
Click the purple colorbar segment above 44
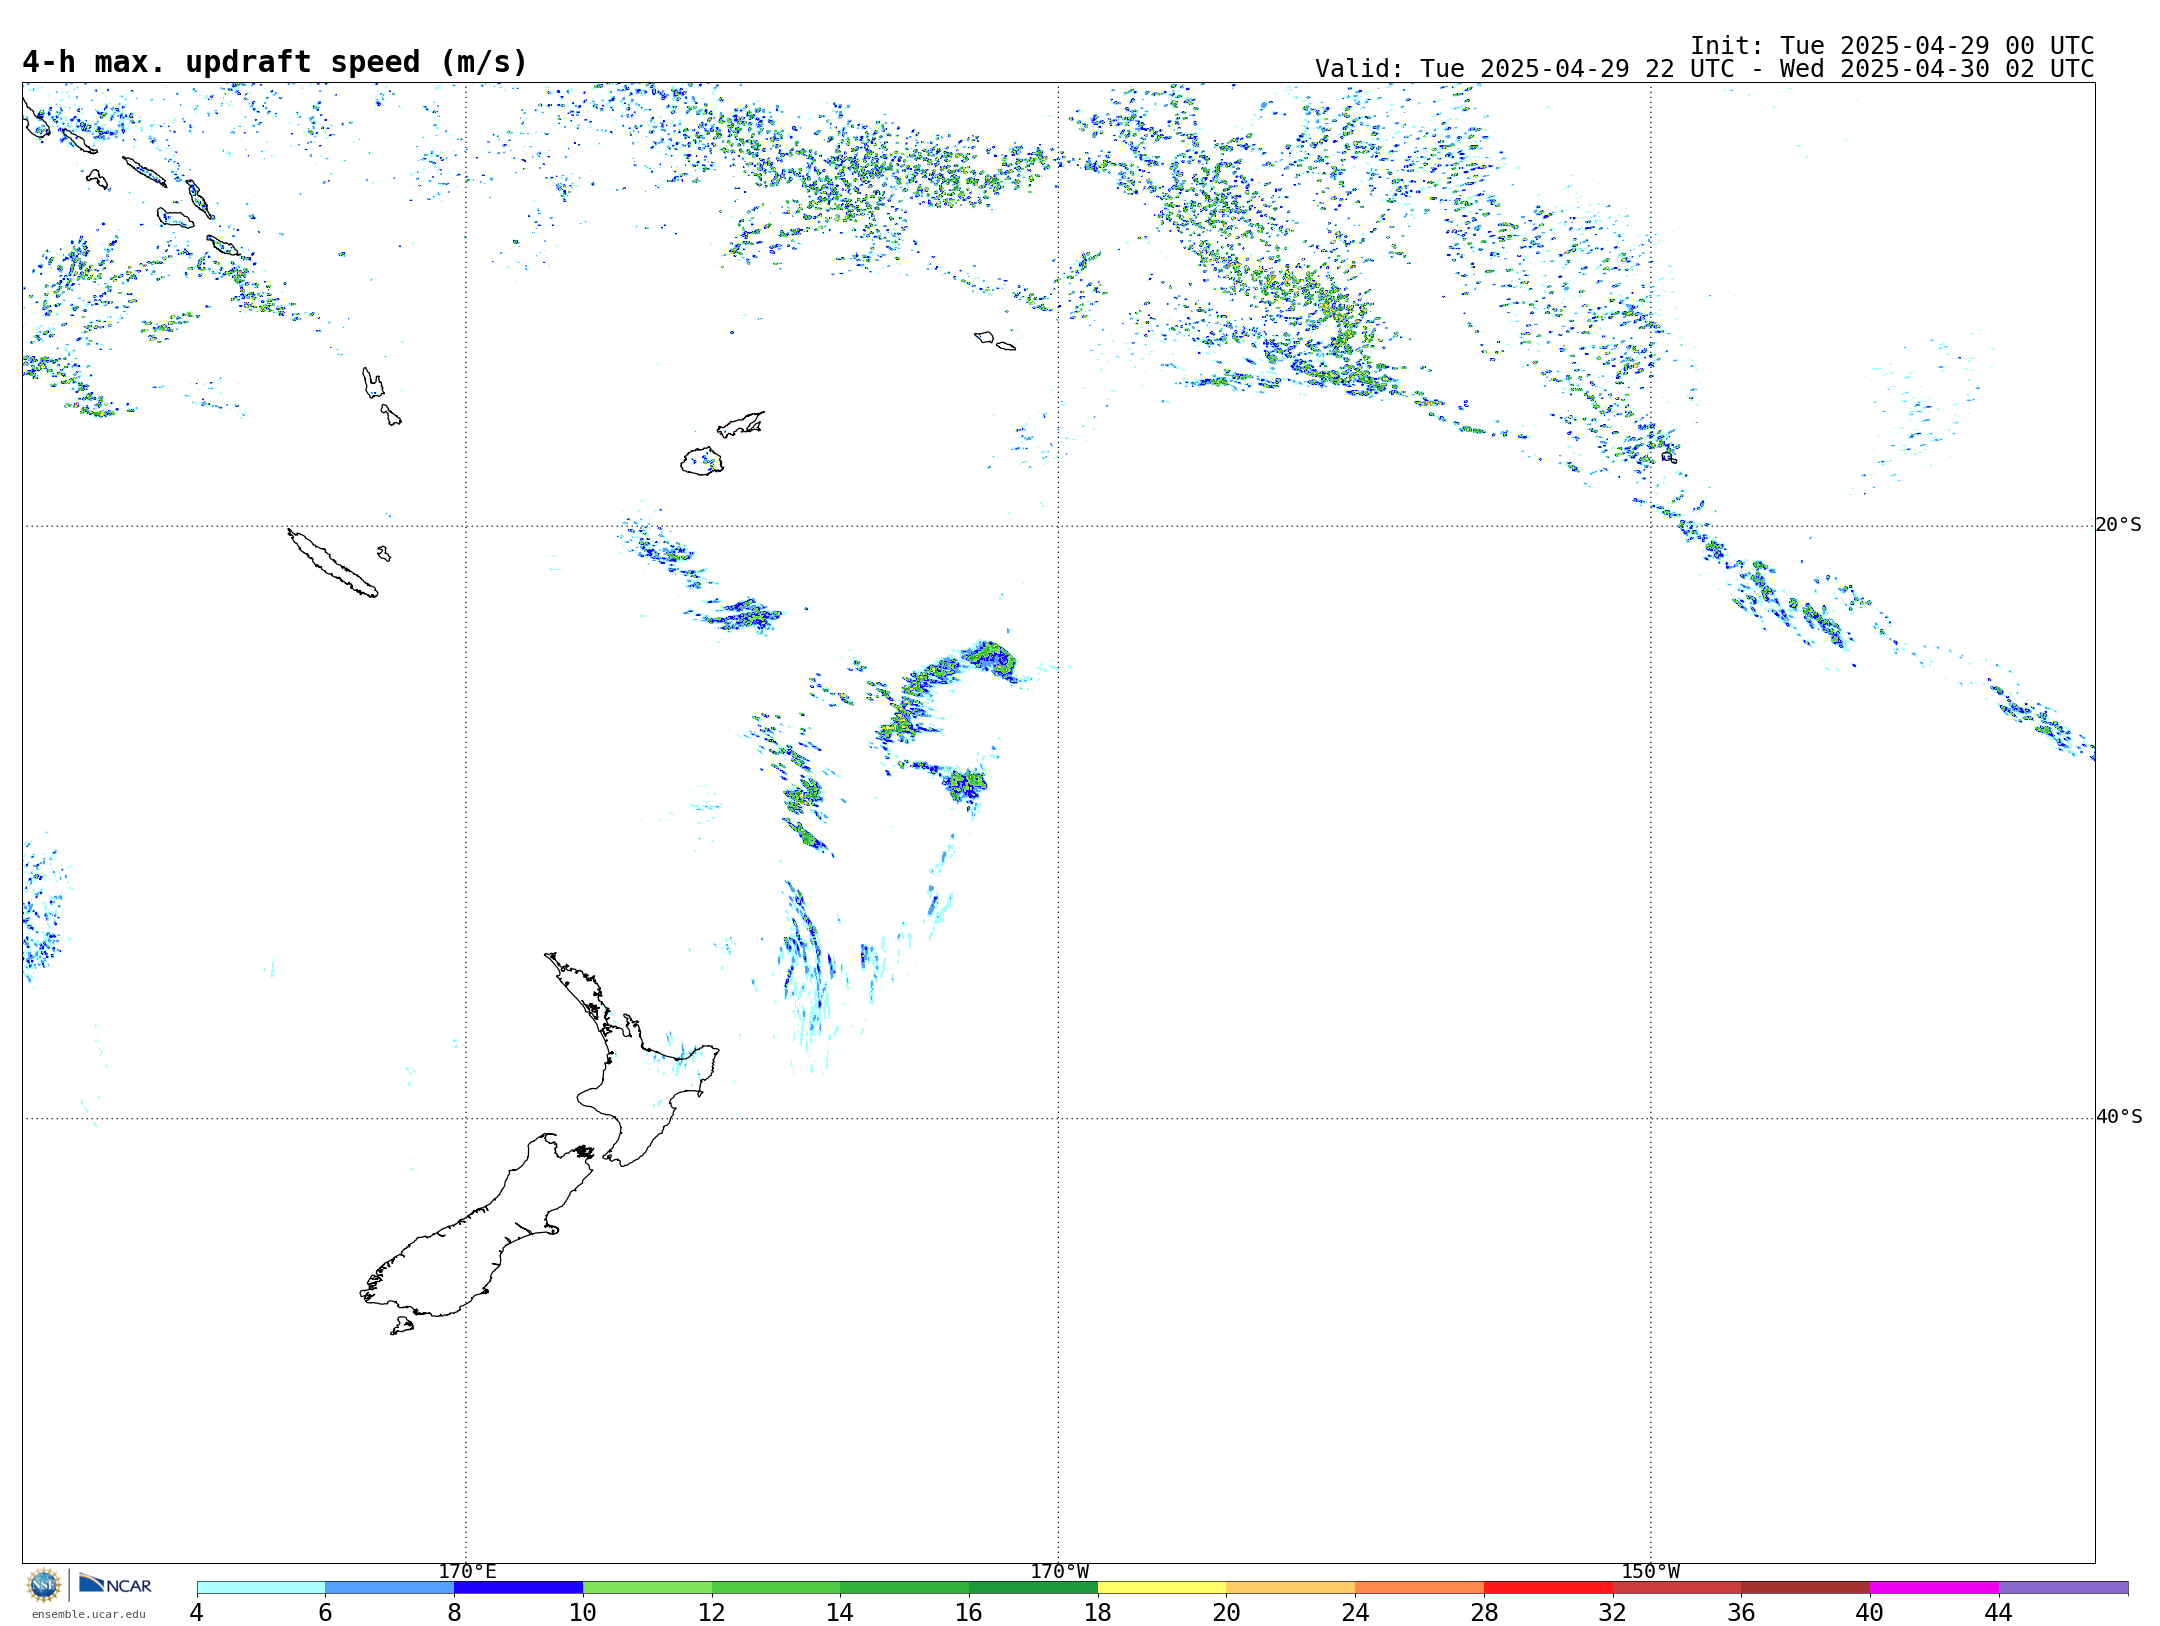click(2063, 1588)
